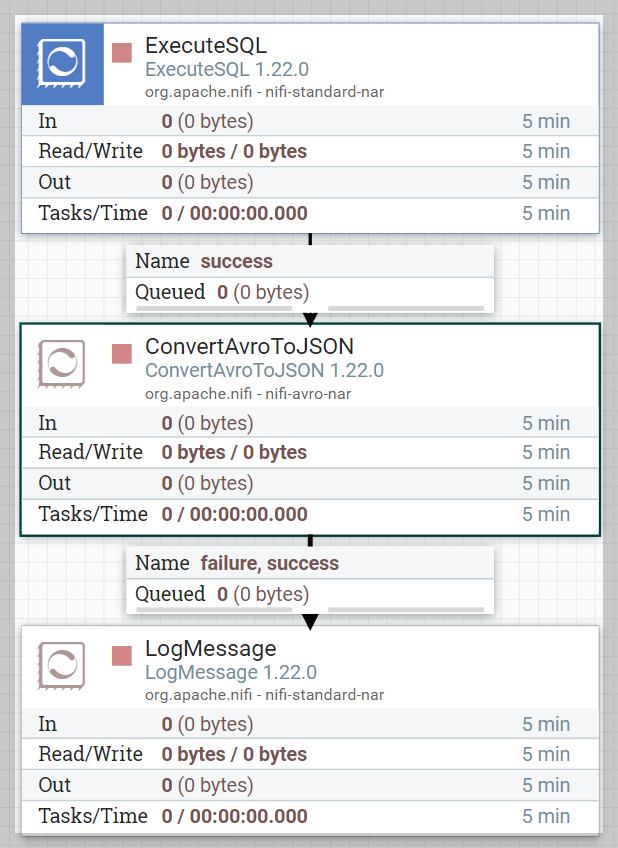Click the LogMessage processor icon
The width and height of the screenshot is (618, 848).
(61, 666)
